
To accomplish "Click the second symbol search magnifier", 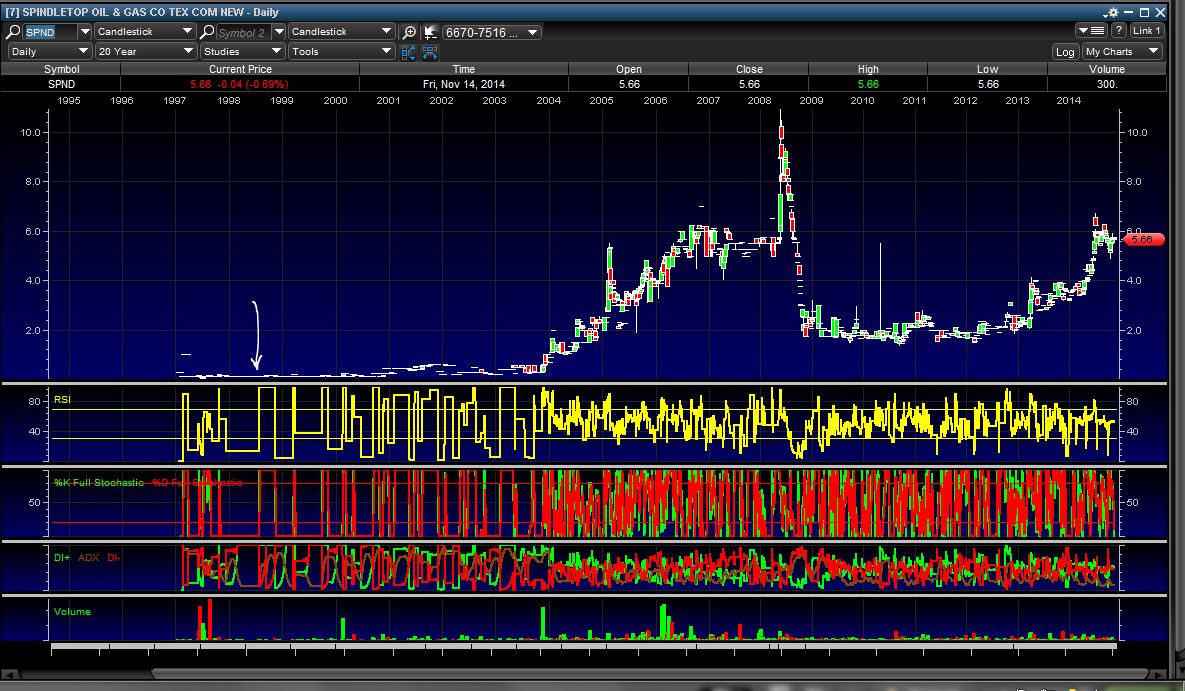I will point(208,32).
